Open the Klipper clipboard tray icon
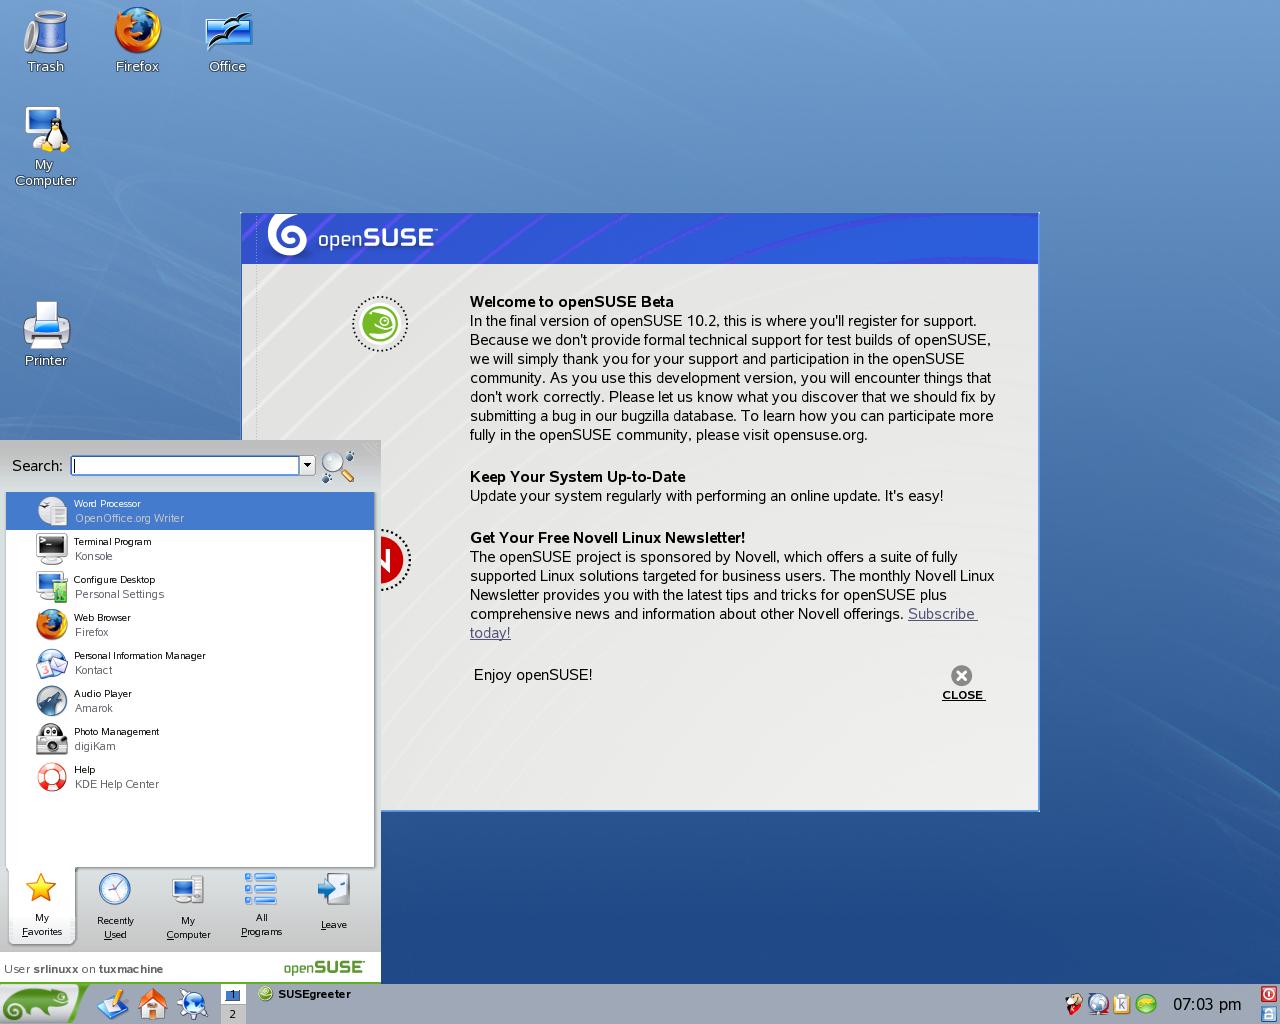This screenshot has height=1024, width=1280. point(1122,1004)
